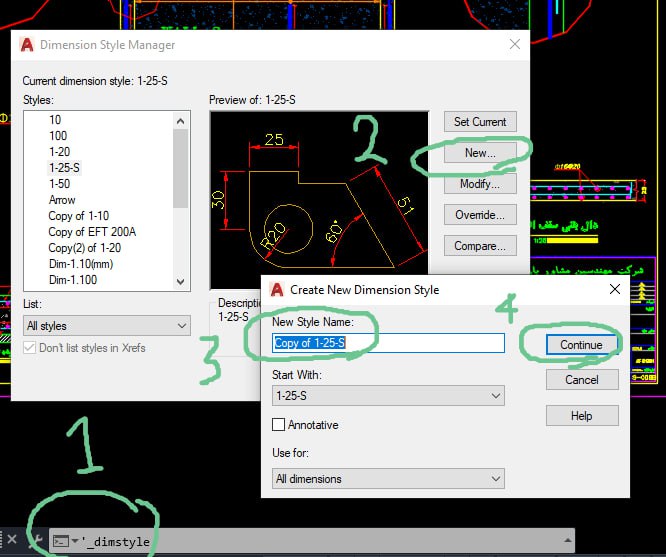The image size is (666, 557).
Task: Select Copy of 1-10 style
Action: 79,216
